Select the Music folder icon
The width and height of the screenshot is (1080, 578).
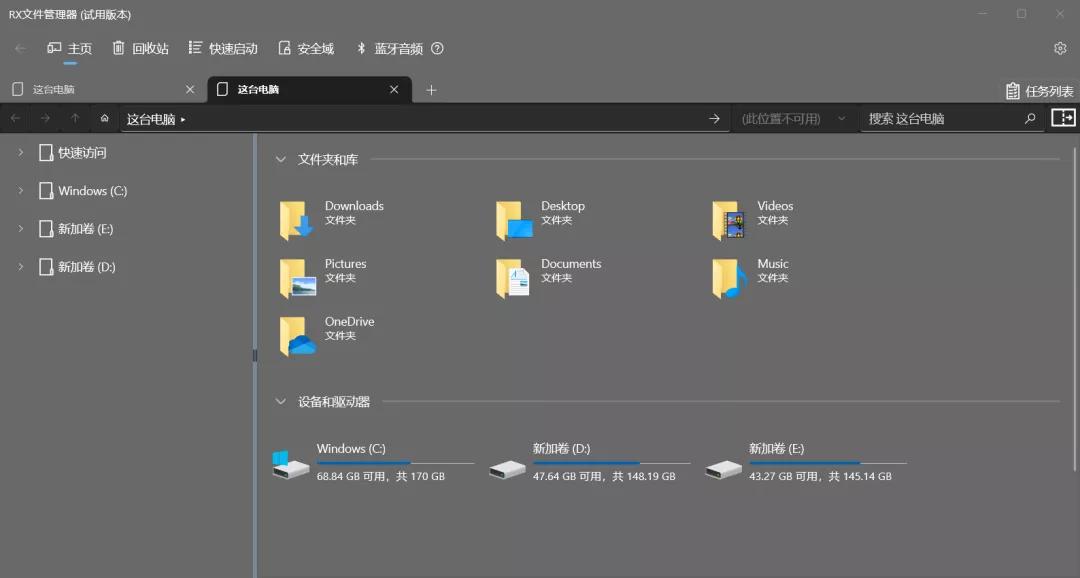729,278
